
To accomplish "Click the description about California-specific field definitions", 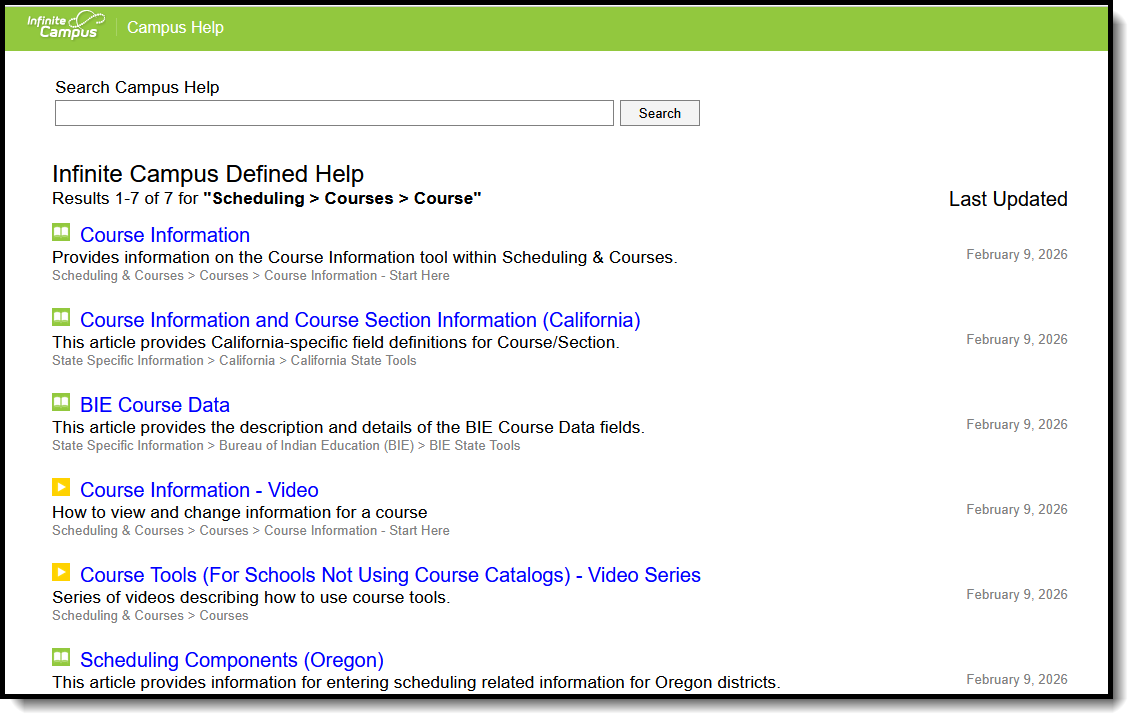I will 336,342.
